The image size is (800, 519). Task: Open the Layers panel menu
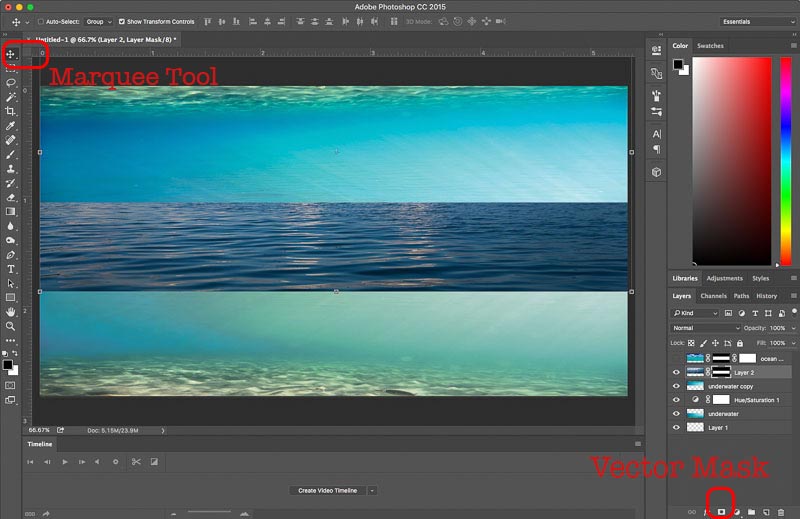click(794, 295)
